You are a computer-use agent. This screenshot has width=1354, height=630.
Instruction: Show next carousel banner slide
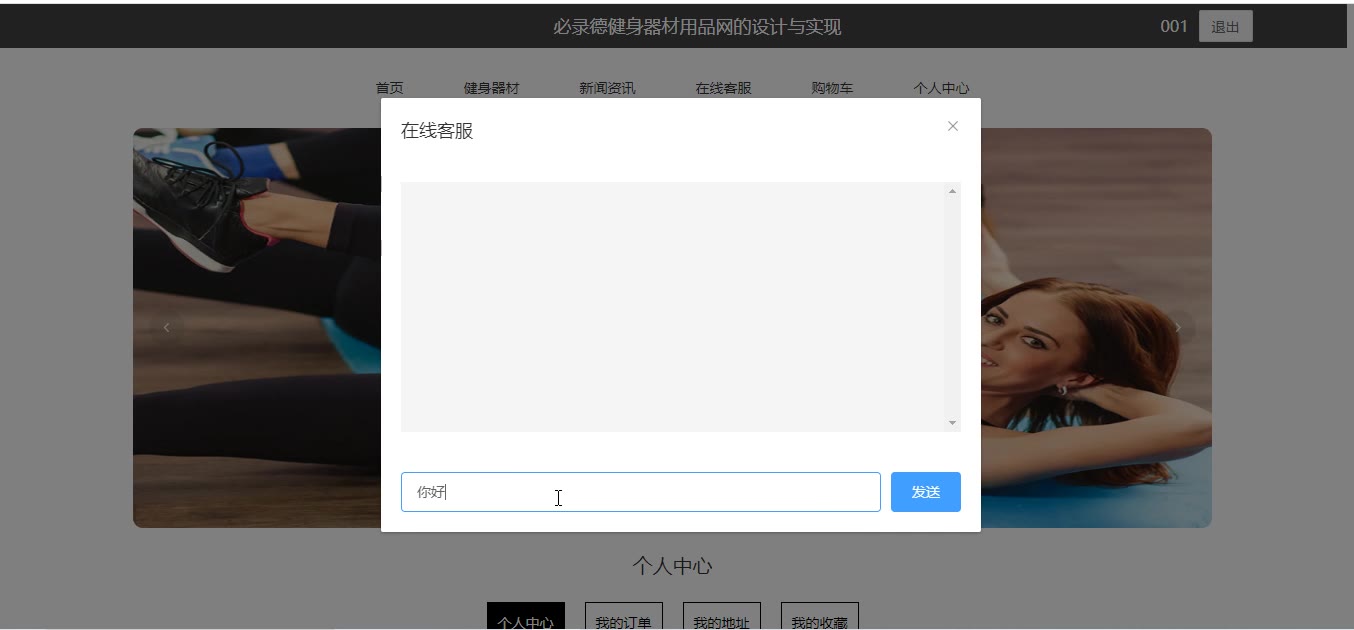1178,327
